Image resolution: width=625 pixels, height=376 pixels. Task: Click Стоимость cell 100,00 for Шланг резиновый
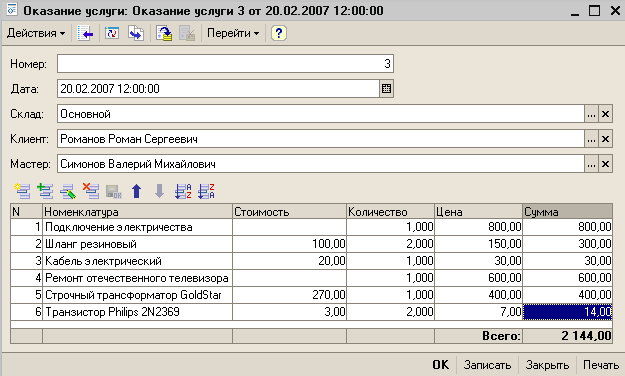point(289,244)
